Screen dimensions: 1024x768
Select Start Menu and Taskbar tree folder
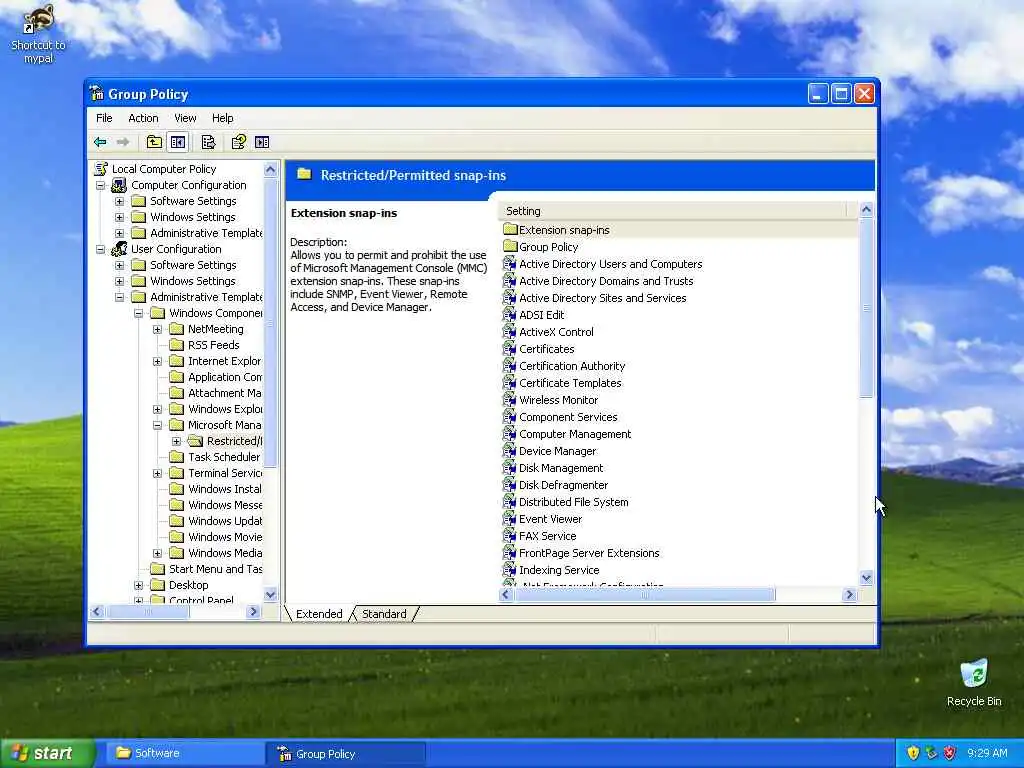(206, 569)
